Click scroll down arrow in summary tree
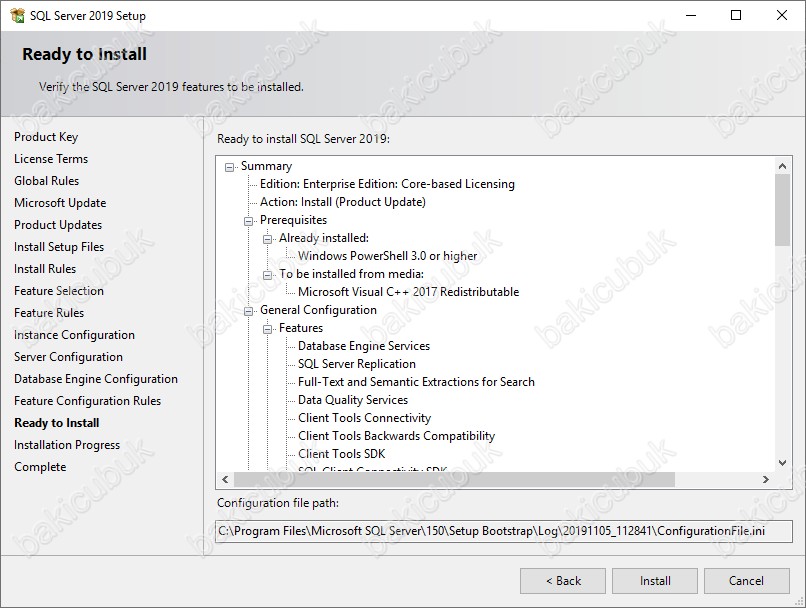806x608 pixels. click(782, 463)
